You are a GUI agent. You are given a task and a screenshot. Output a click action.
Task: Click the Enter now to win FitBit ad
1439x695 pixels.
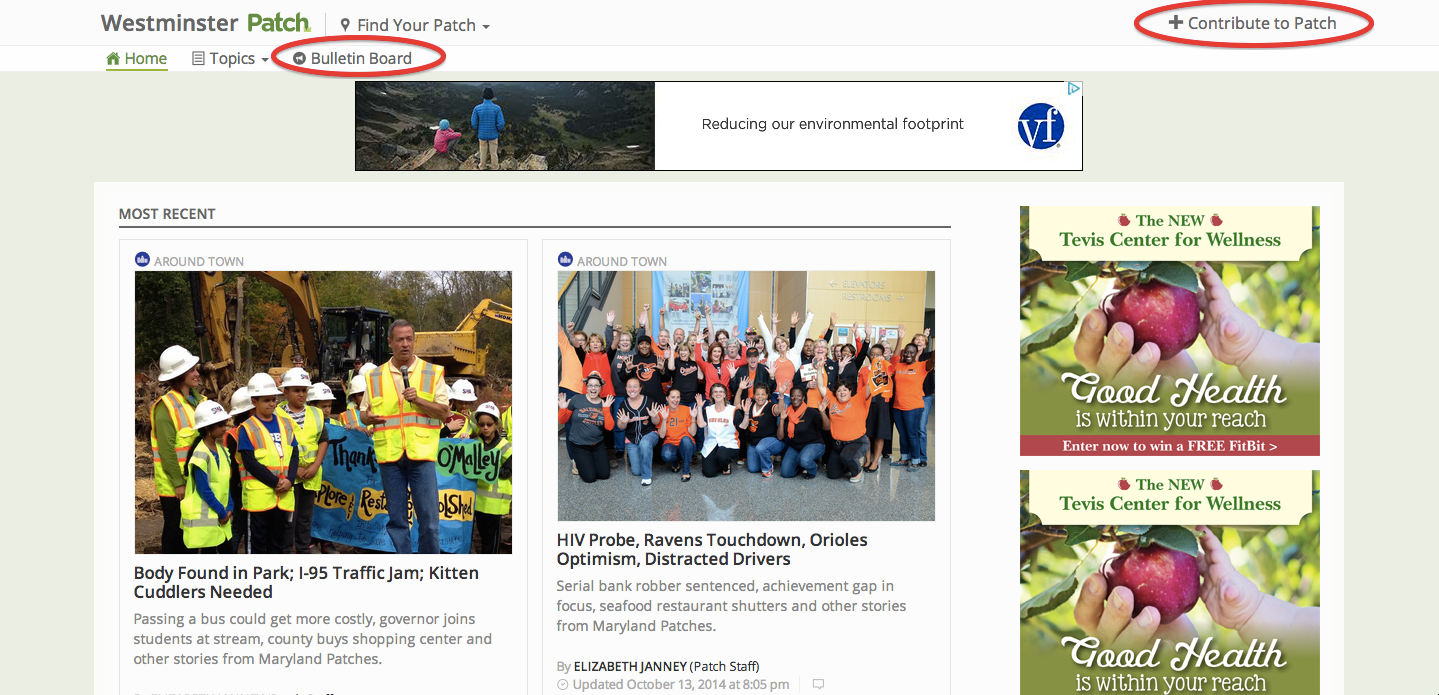click(x=1169, y=446)
